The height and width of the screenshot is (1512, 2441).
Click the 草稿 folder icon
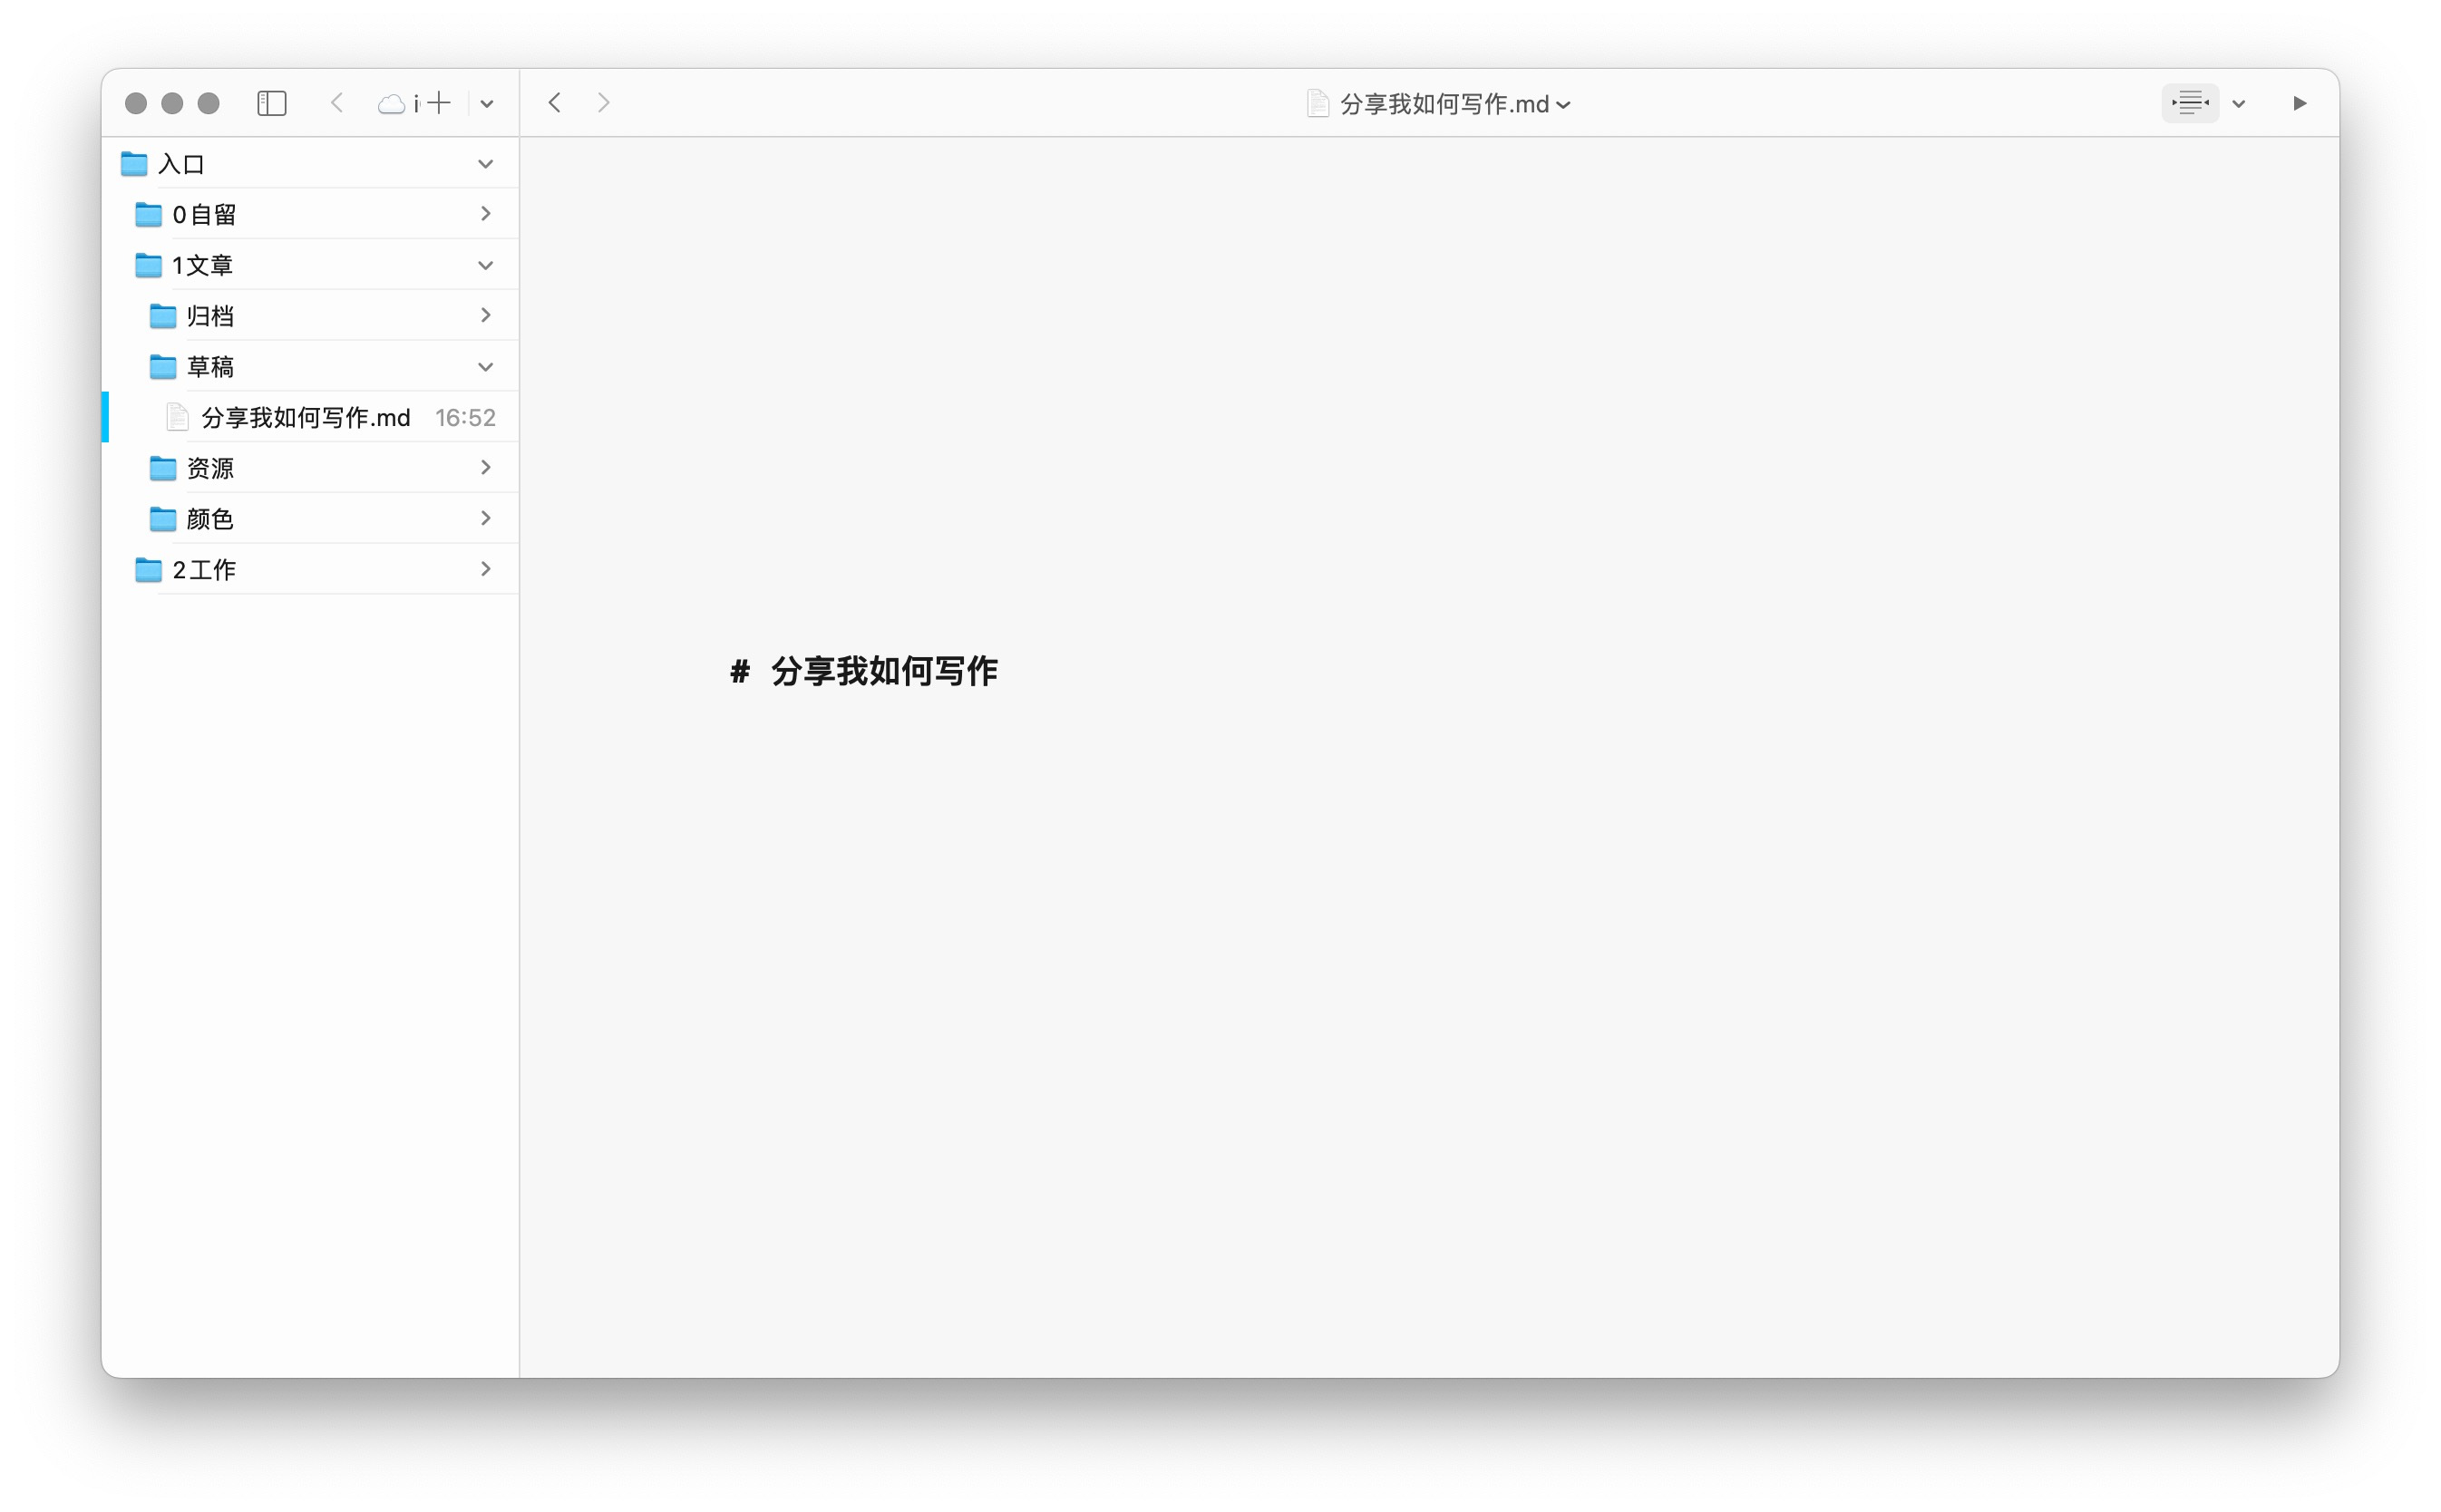[162, 367]
